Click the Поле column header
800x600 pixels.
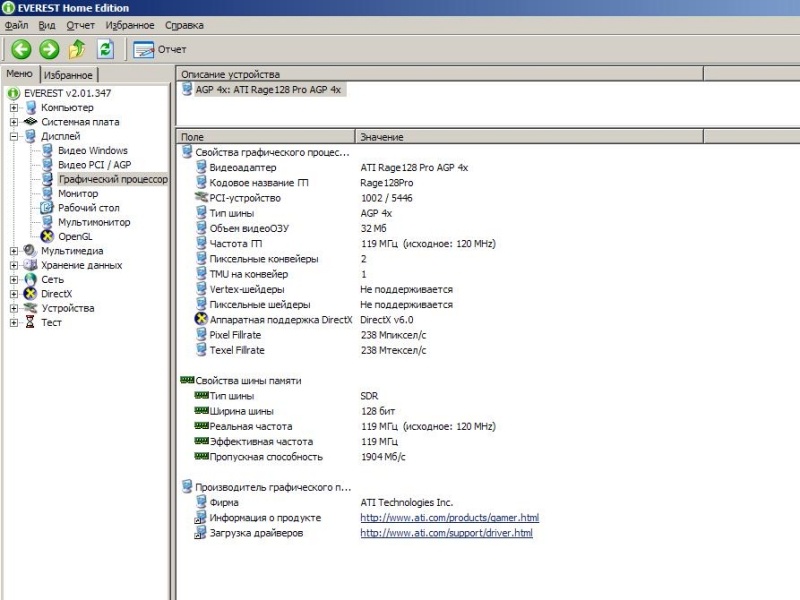point(266,137)
